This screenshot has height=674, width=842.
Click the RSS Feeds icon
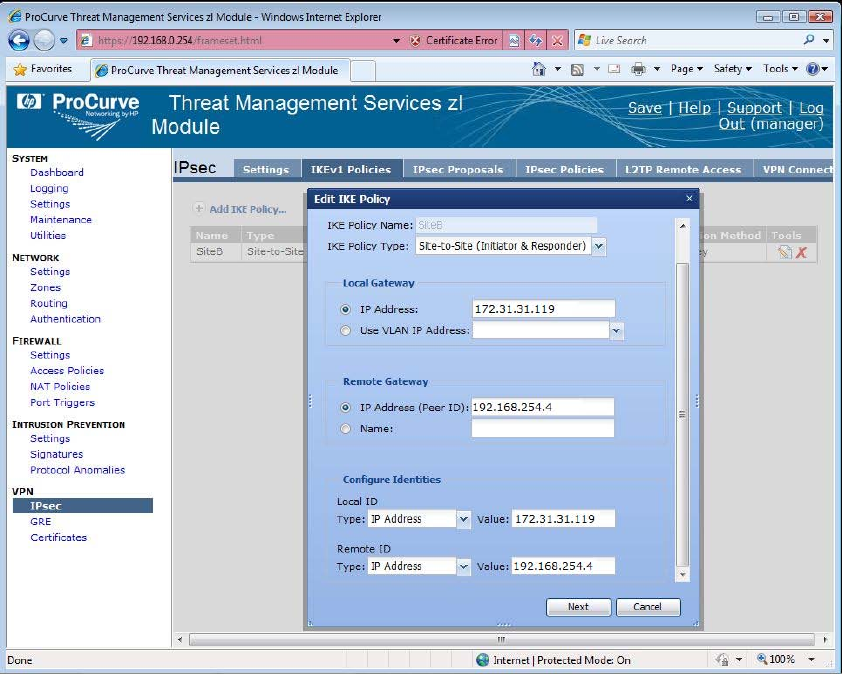(x=577, y=69)
